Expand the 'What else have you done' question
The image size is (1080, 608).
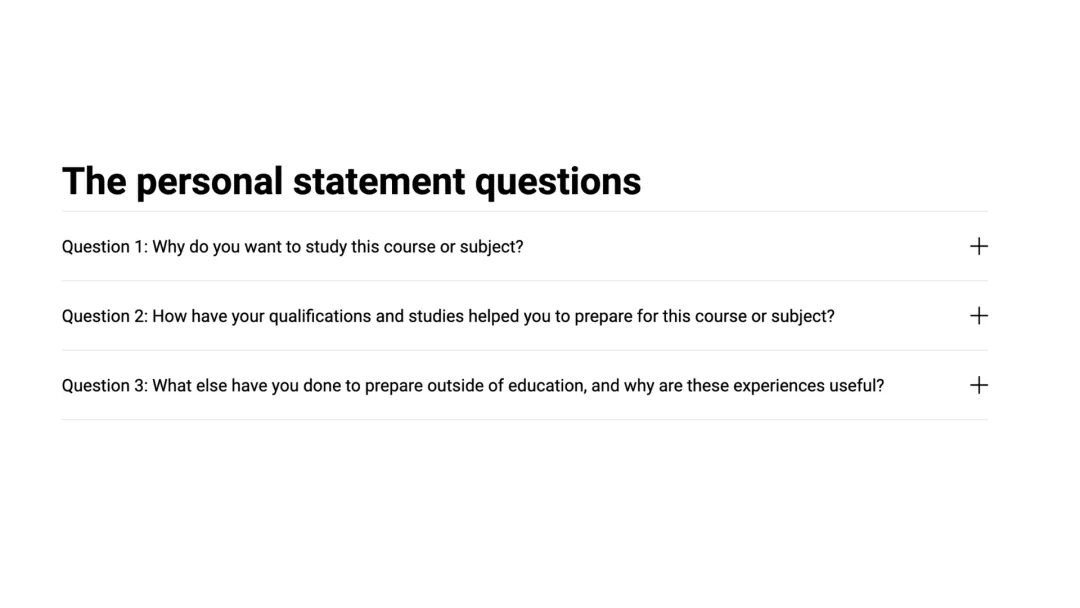[472, 385]
